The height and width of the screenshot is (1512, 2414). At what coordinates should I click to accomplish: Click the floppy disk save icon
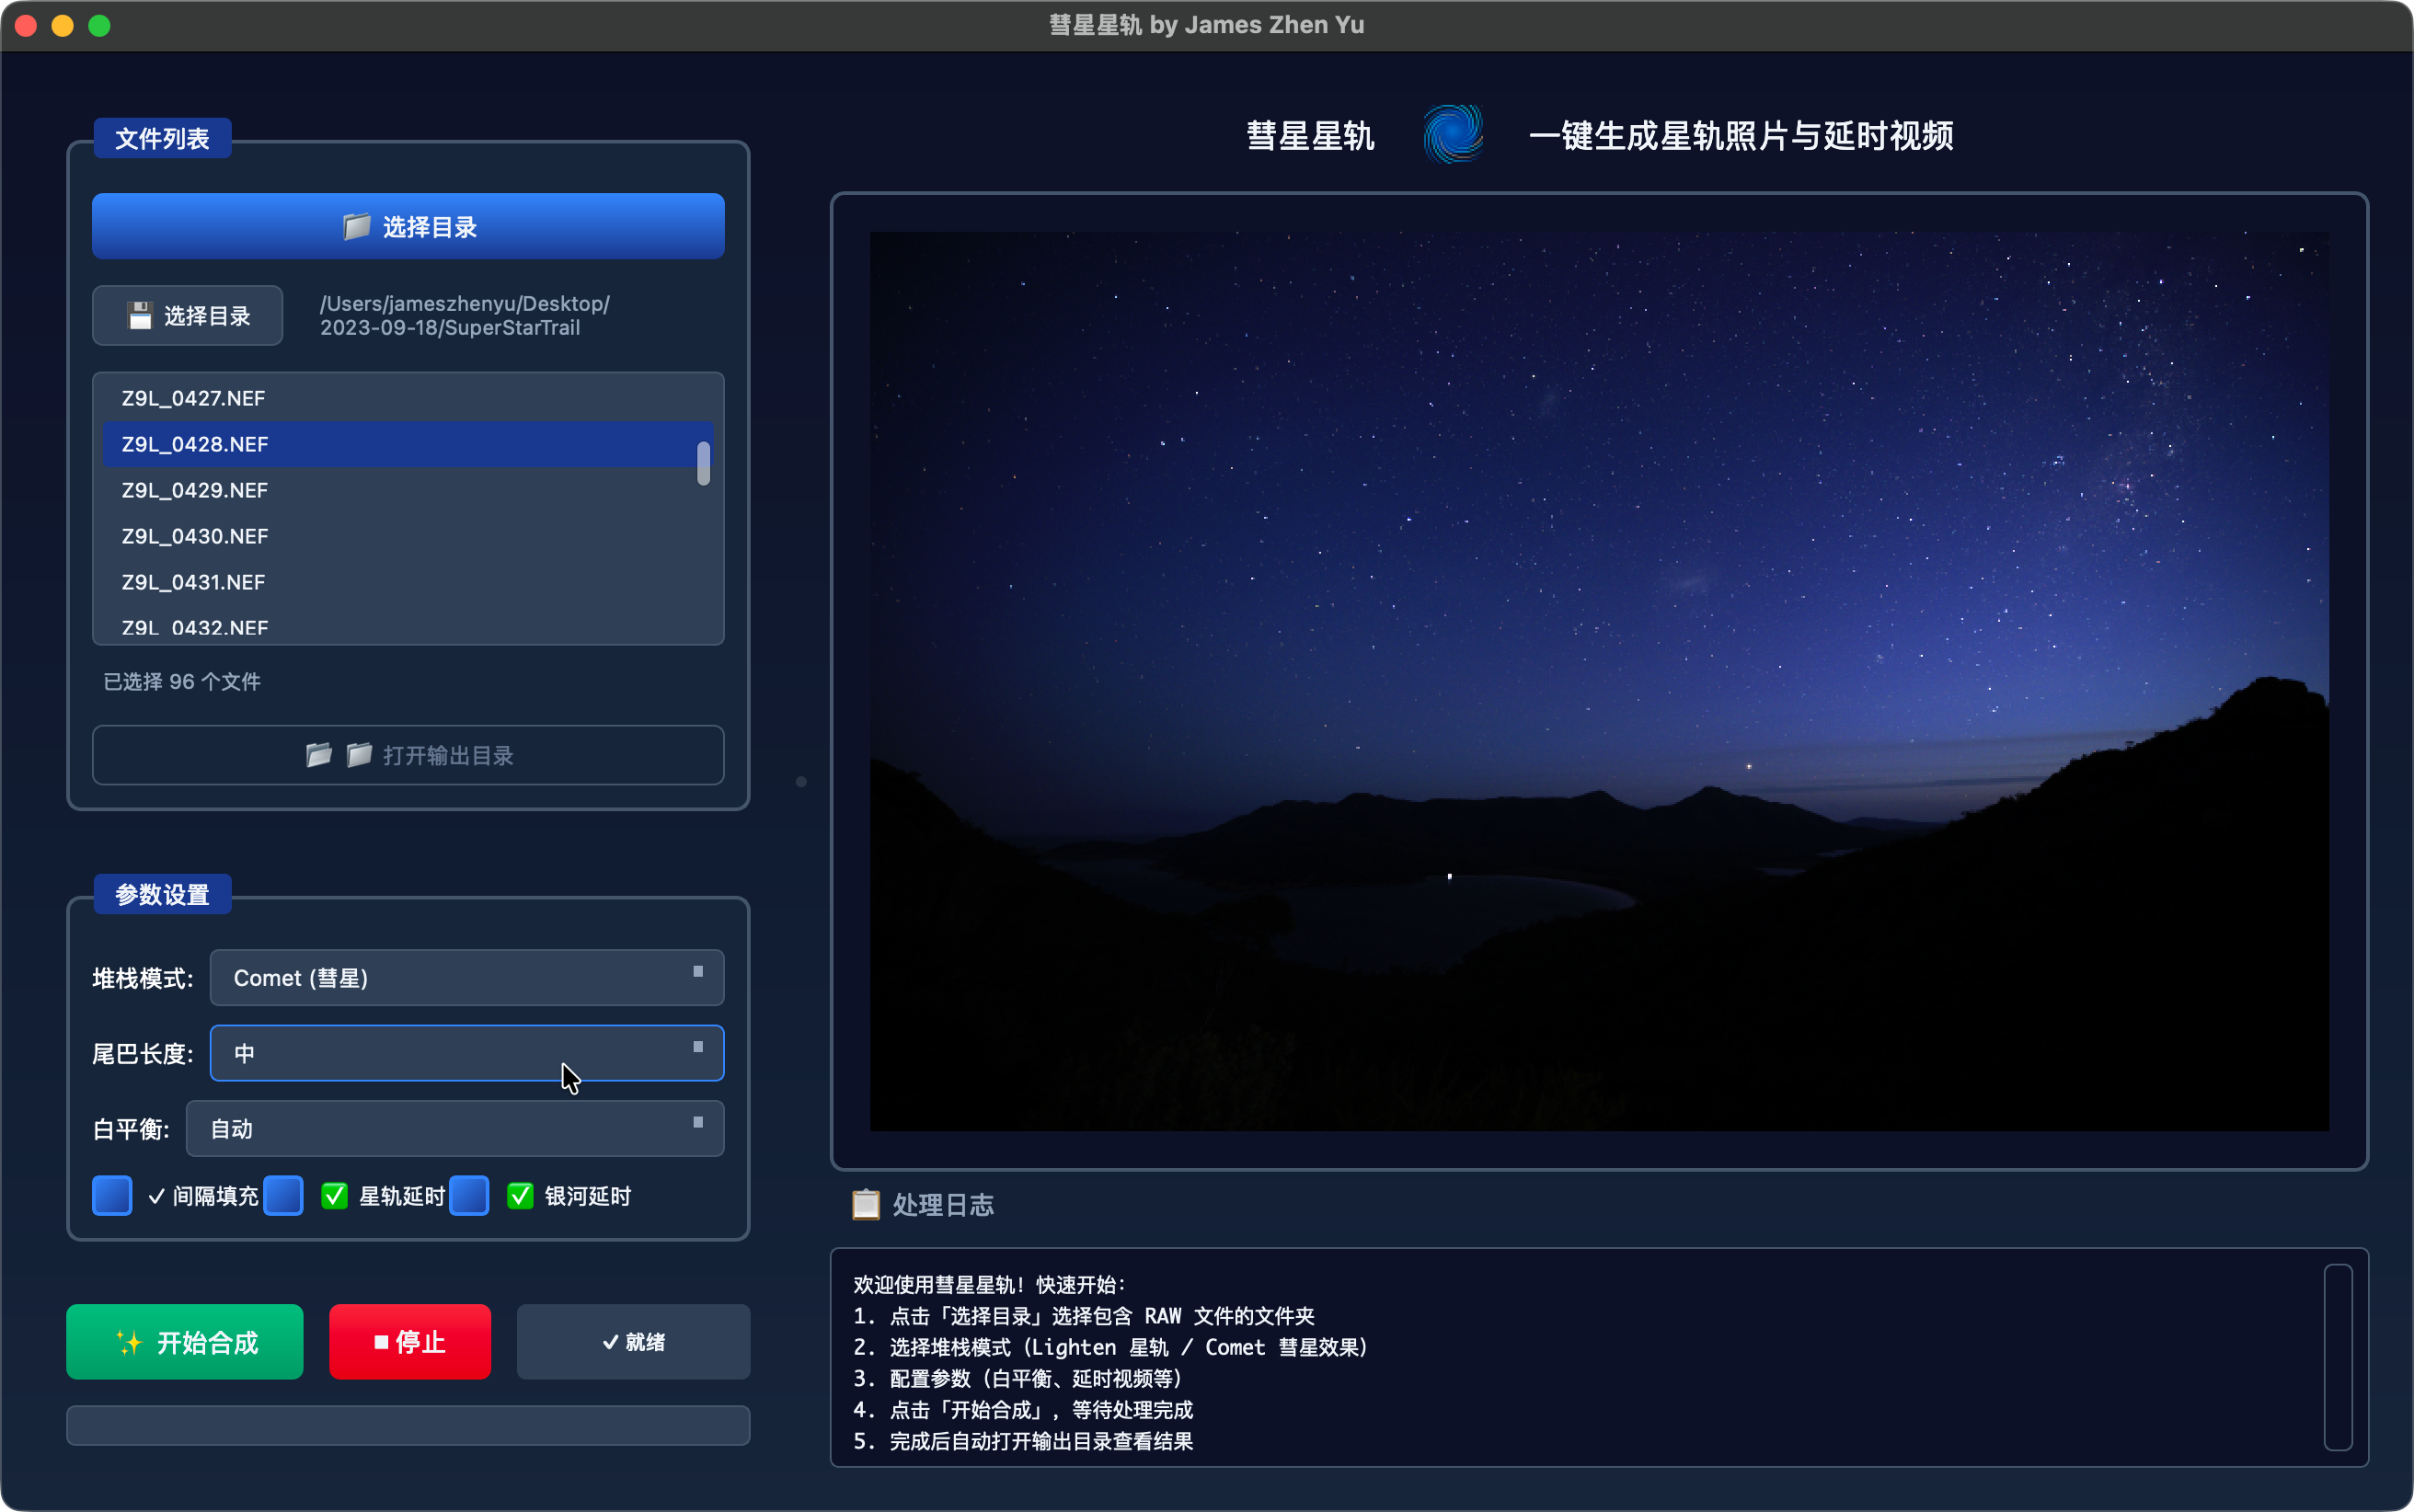(x=139, y=316)
